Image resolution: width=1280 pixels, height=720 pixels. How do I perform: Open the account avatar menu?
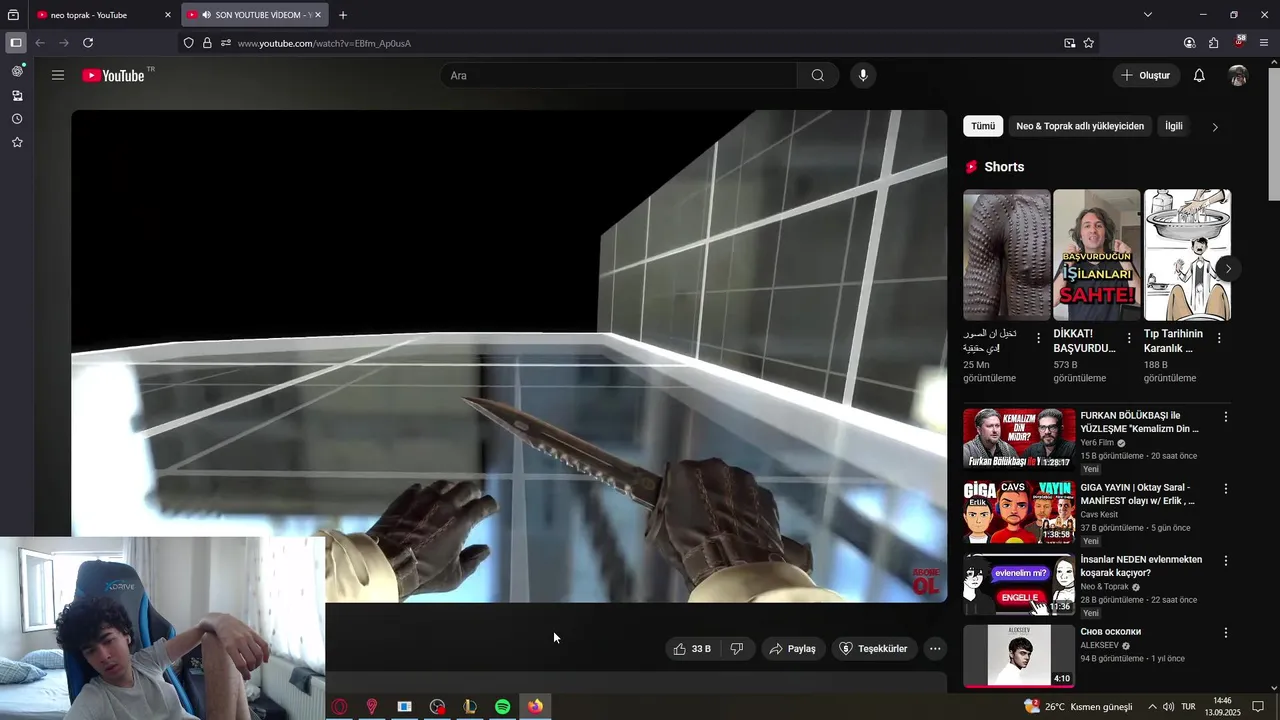(1238, 75)
